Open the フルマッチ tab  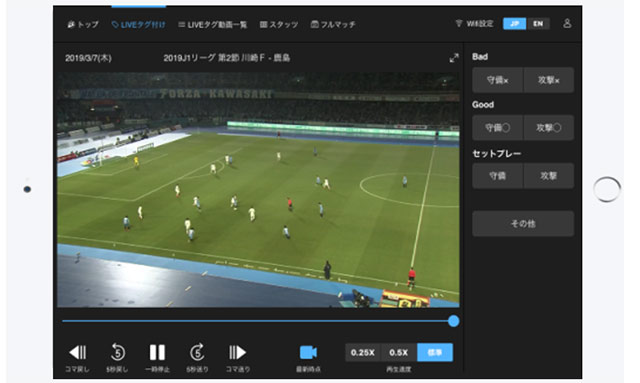click(x=333, y=24)
